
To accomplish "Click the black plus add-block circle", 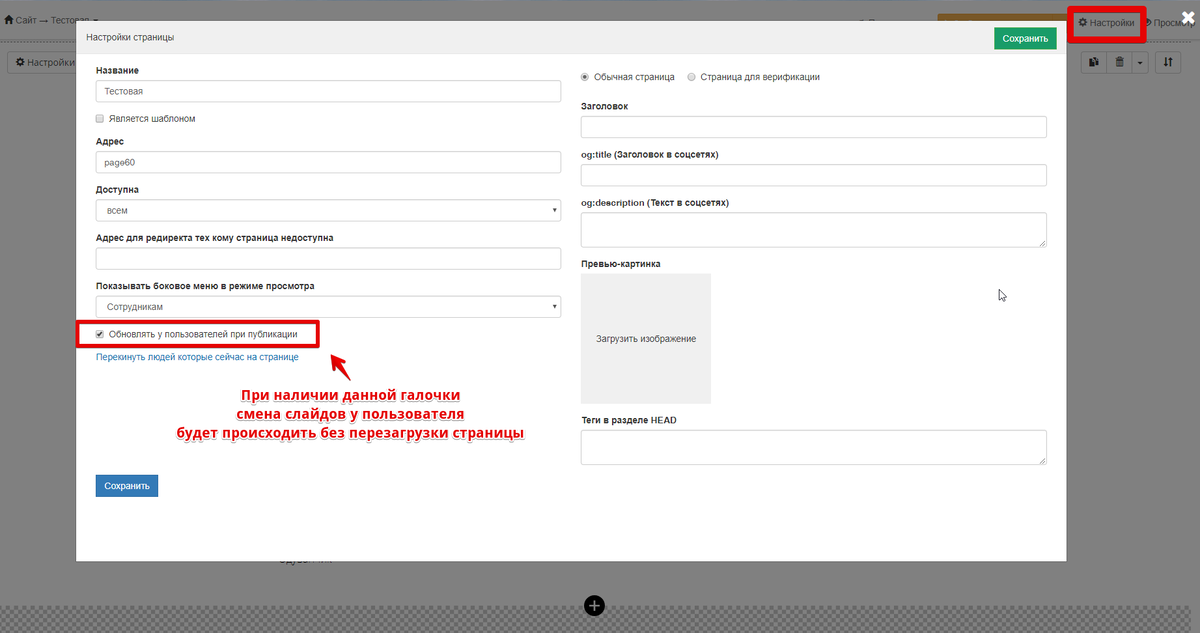I will [x=594, y=605].
